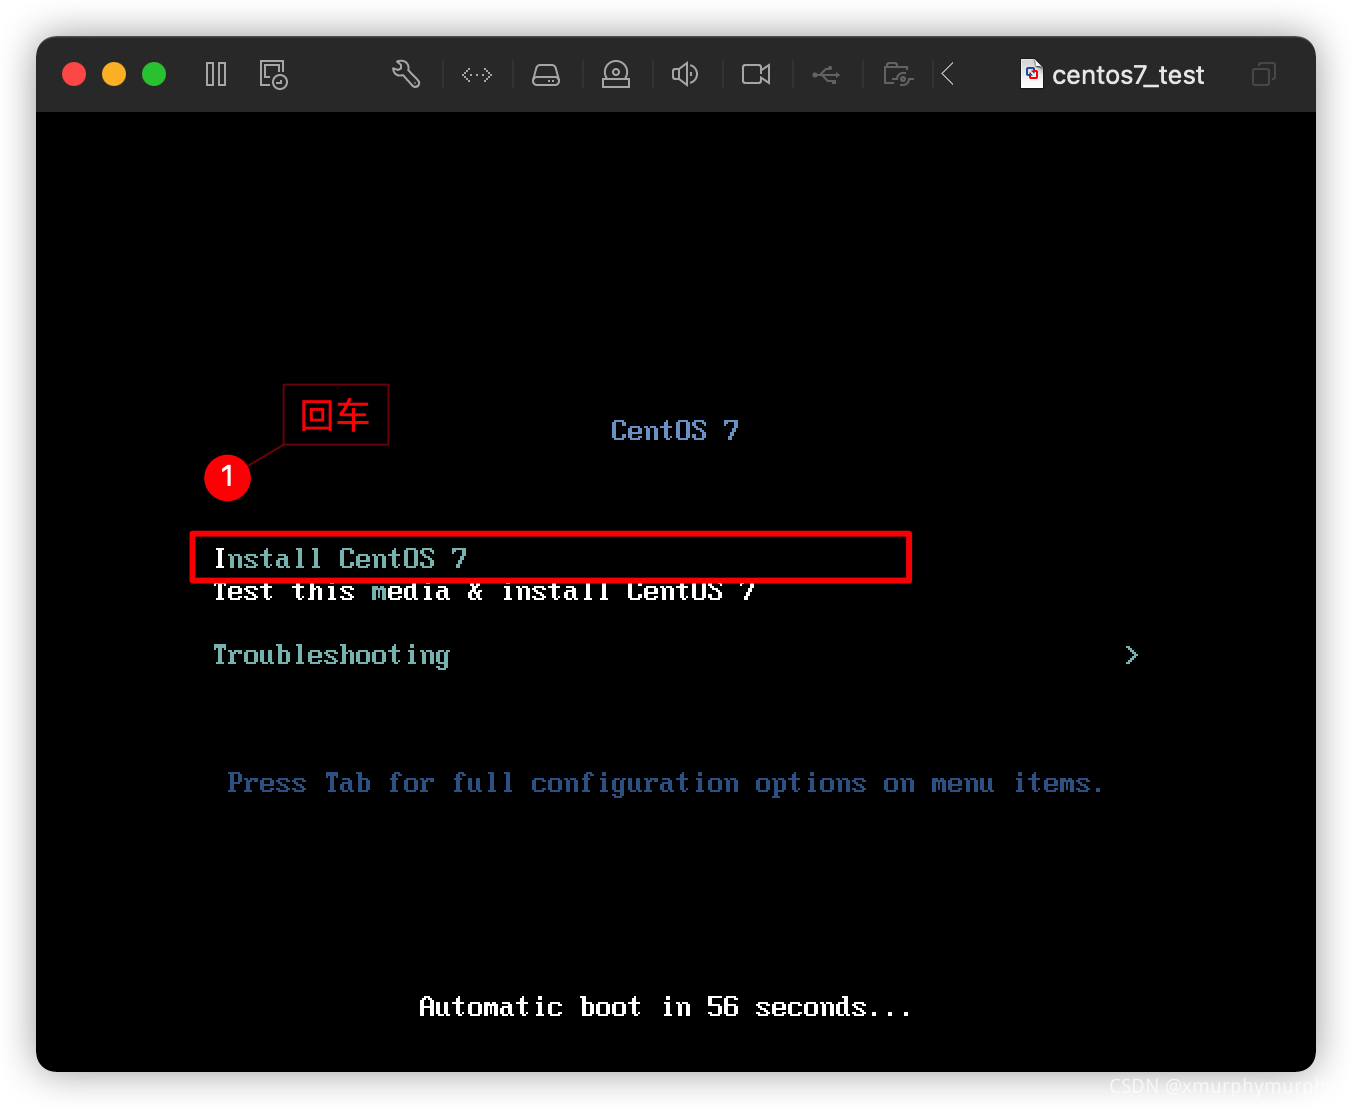Select Test this media & install entry
The width and height of the screenshot is (1352, 1108).
click(x=484, y=592)
